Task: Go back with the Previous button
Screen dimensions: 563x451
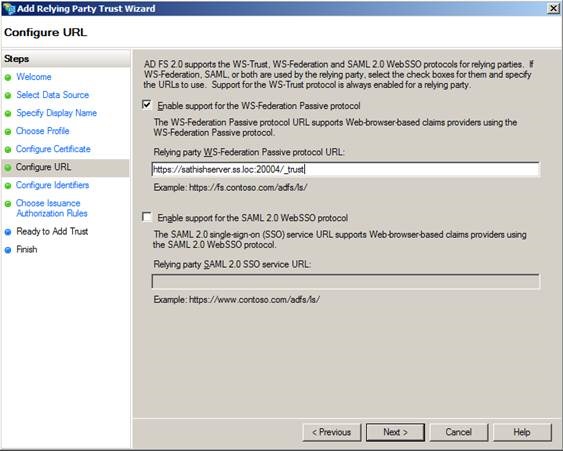Action: [332, 432]
